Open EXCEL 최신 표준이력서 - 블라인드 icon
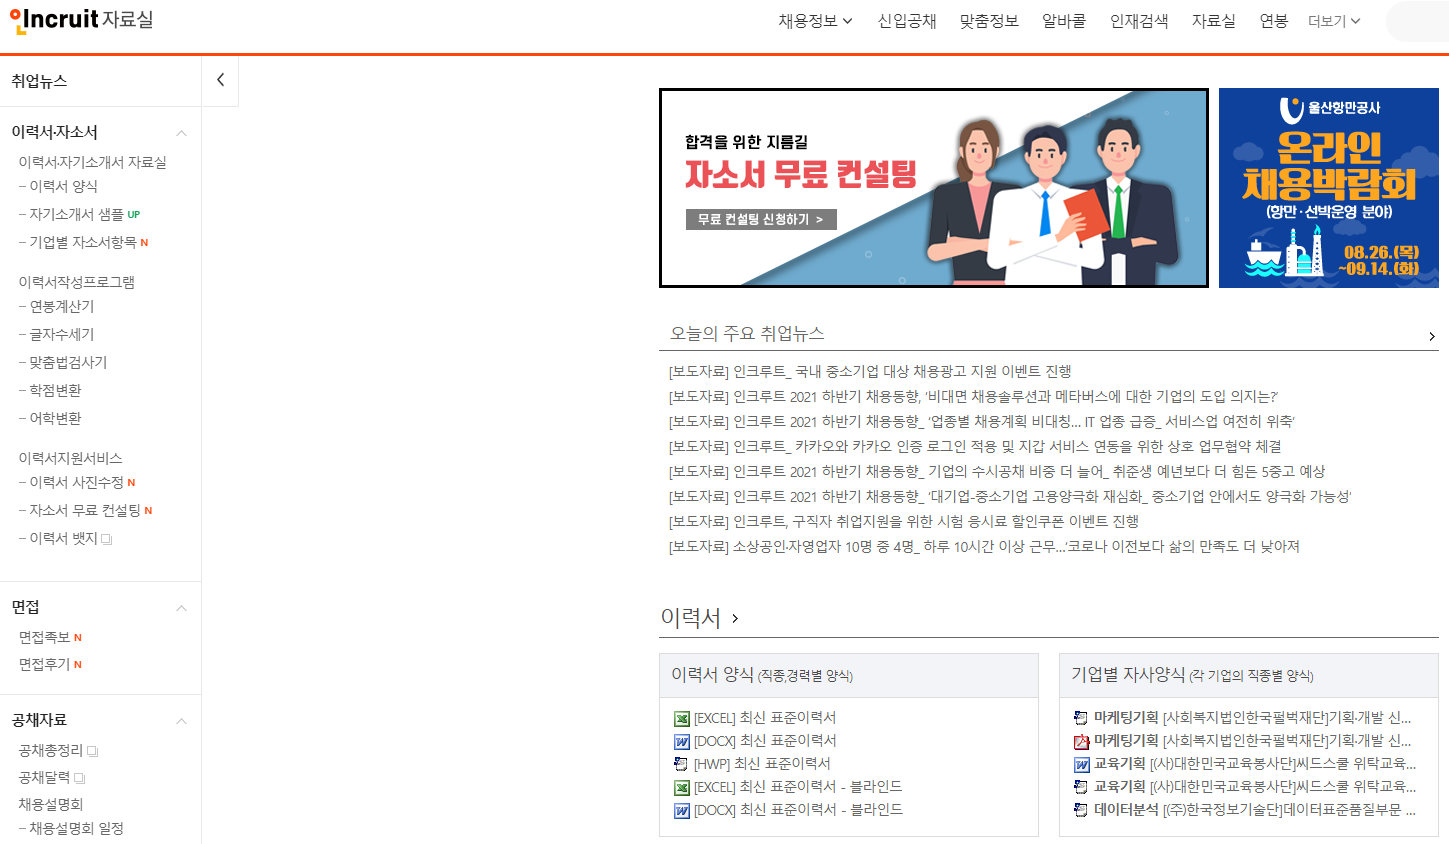 682,787
